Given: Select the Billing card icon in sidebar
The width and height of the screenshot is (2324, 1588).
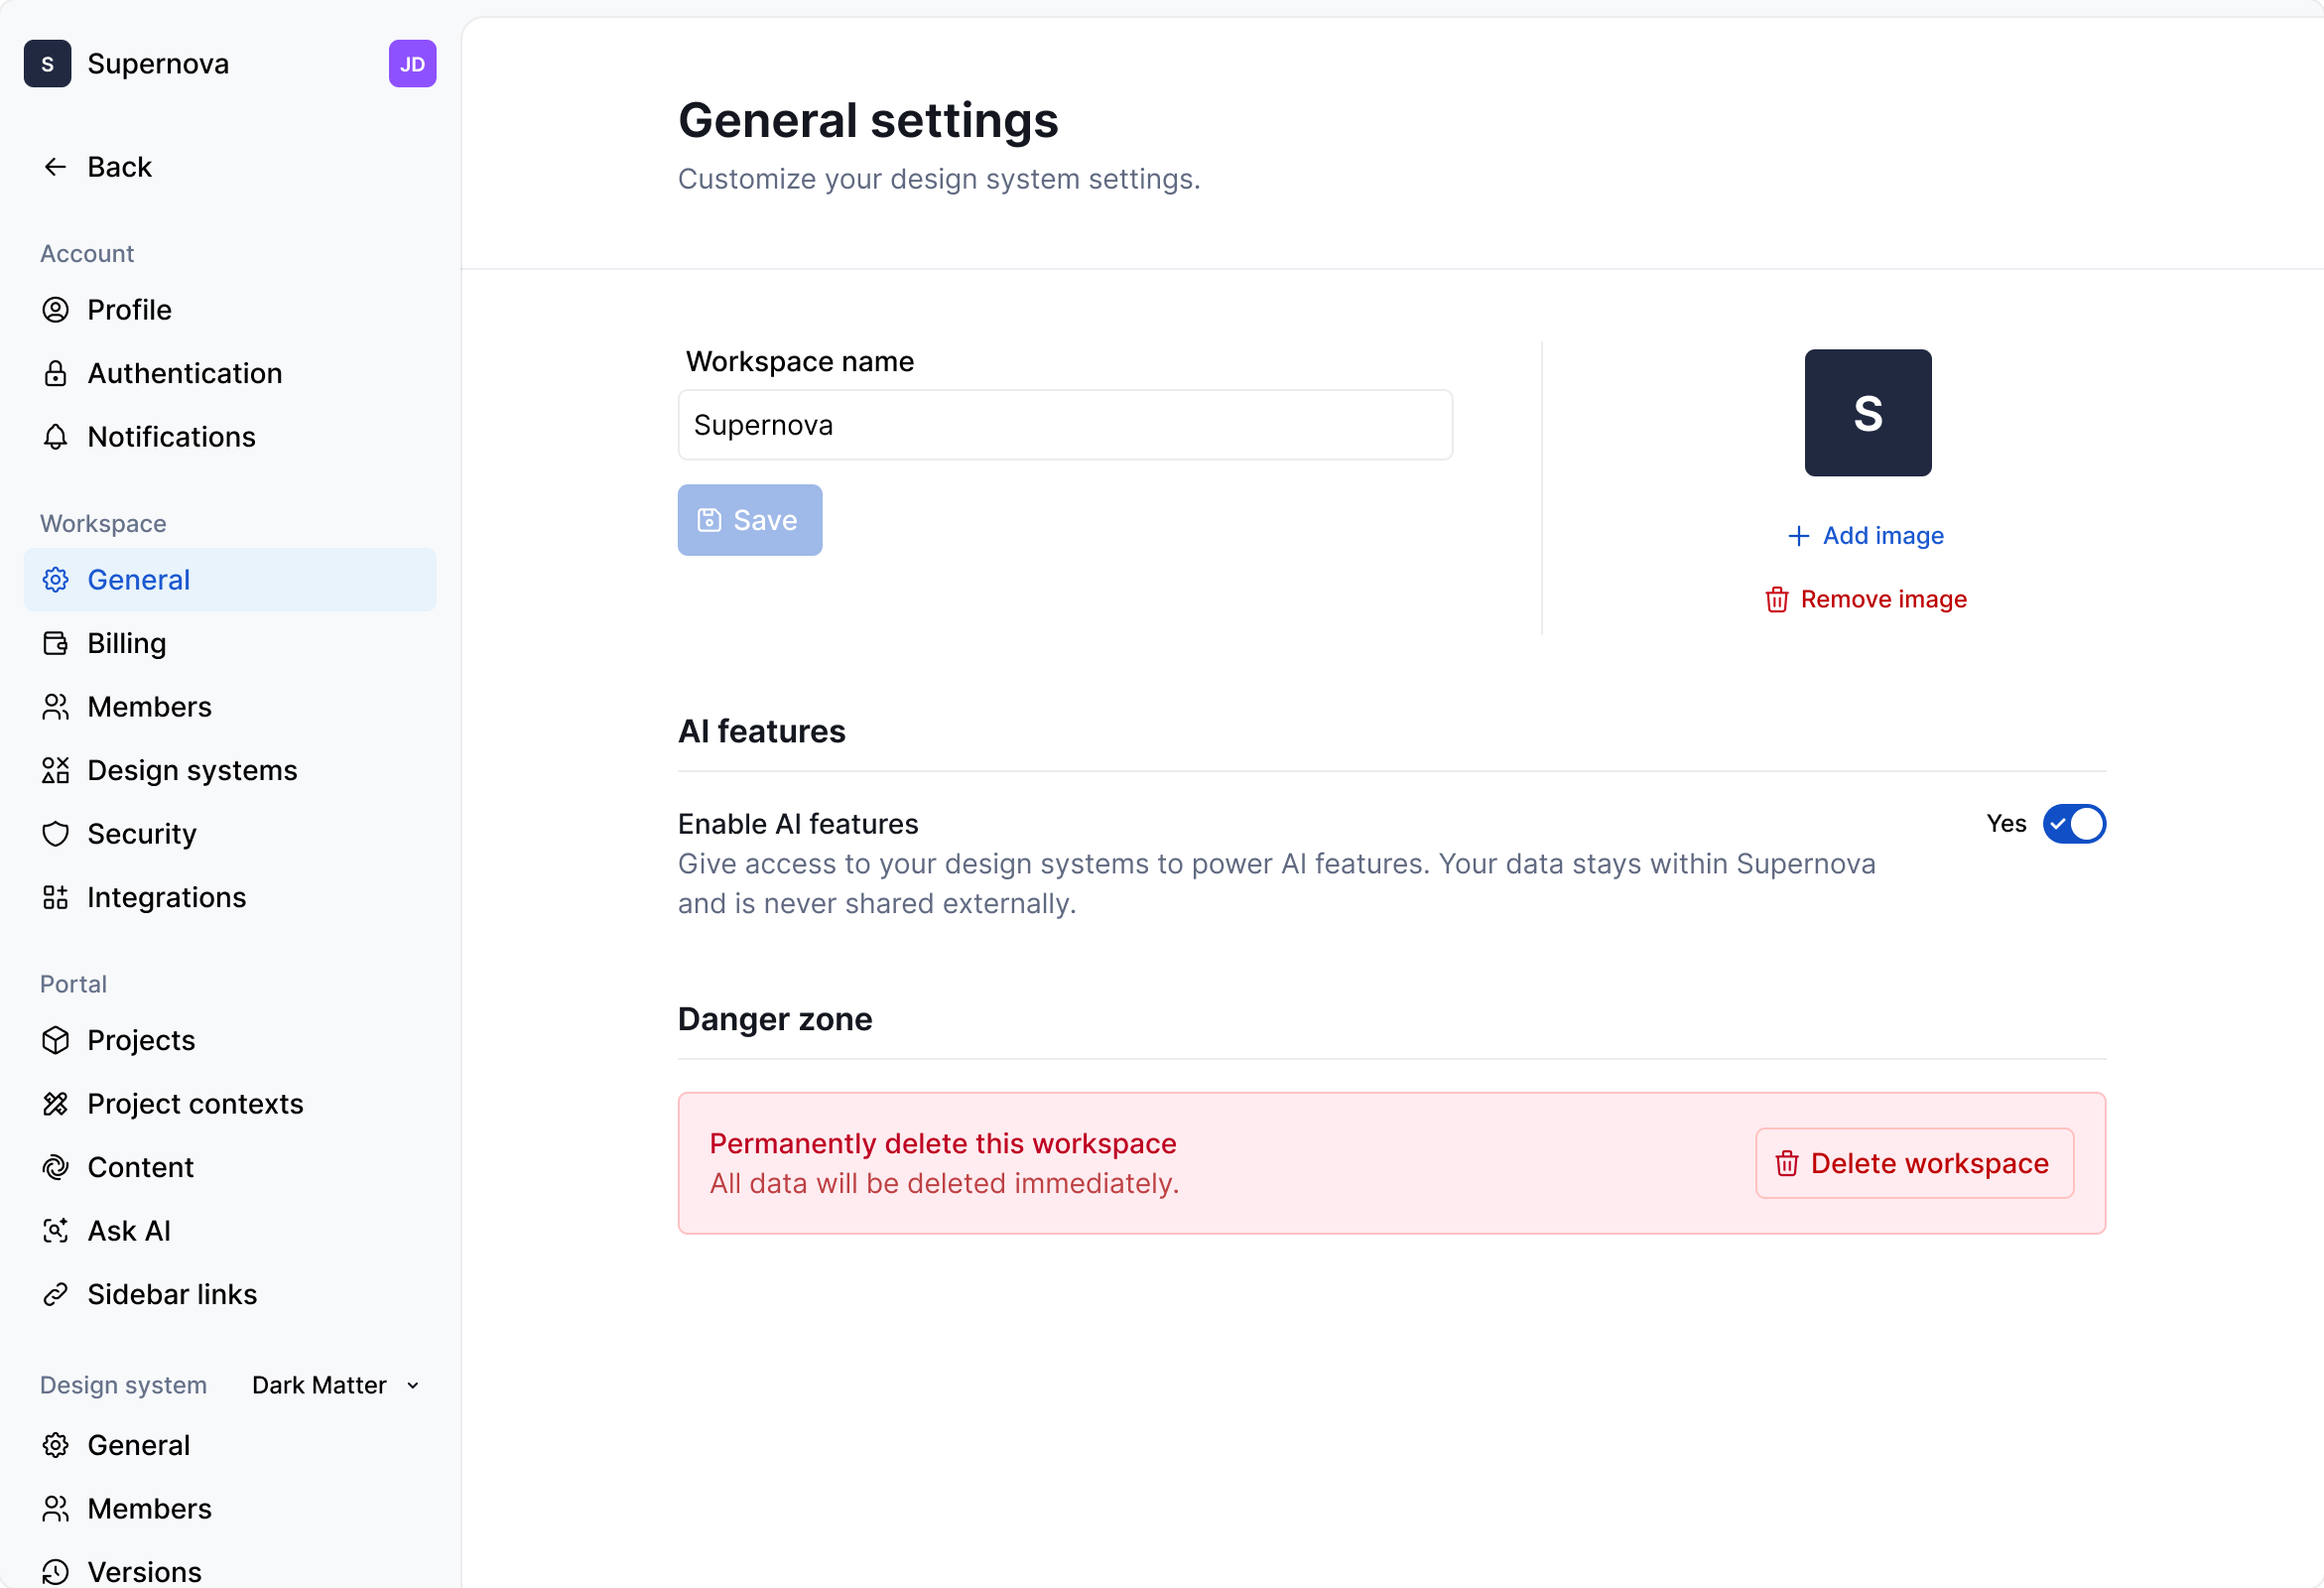Looking at the screenshot, I should pyautogui.click(x=57, y=643).
